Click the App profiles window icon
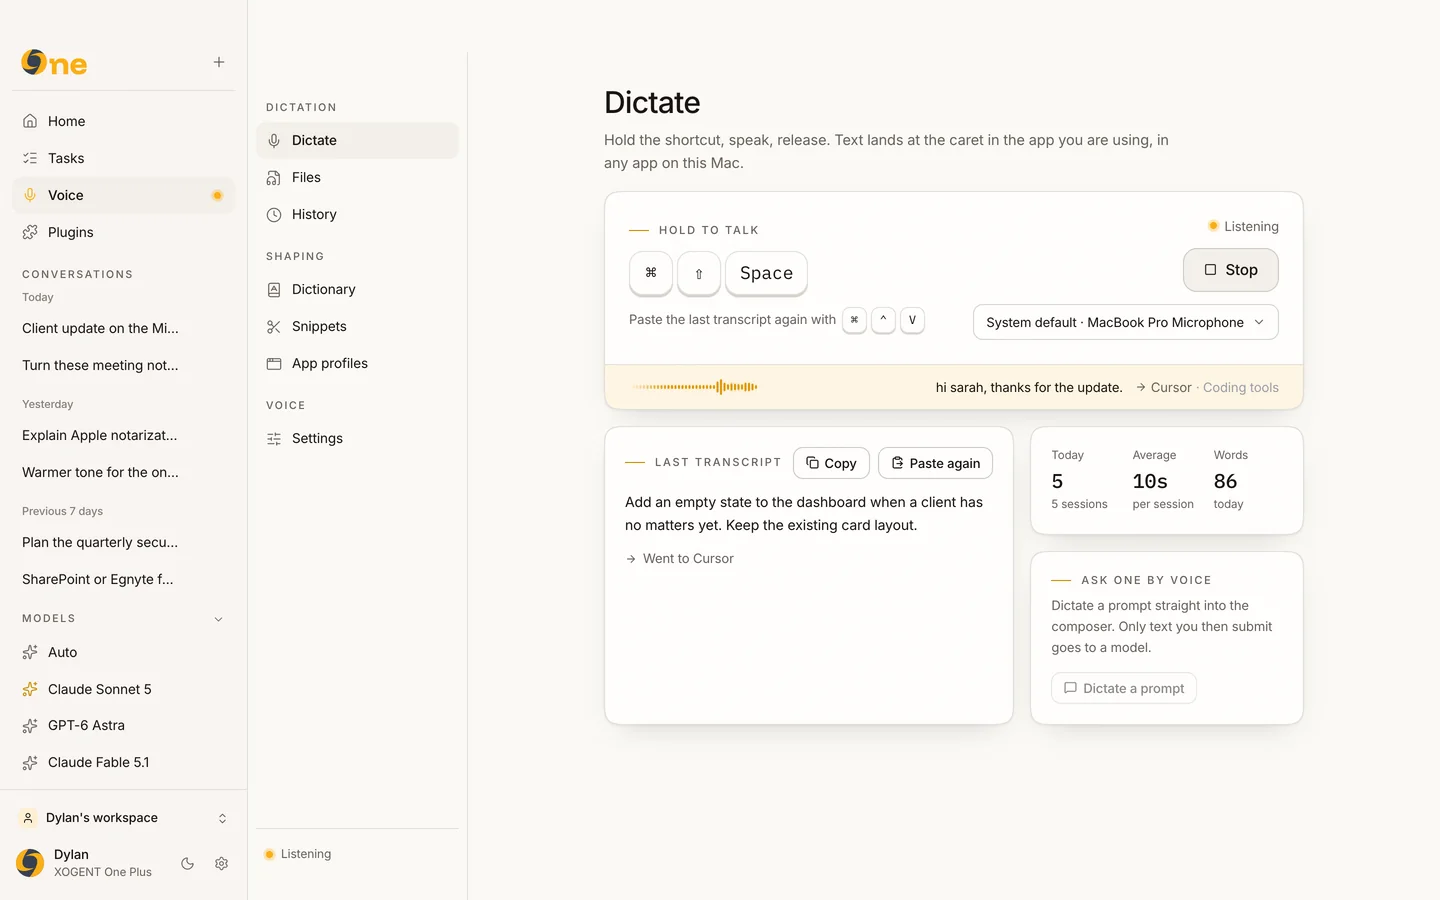Image resolution: width=1440 pixels, height=900 pixels. (x=274, y=364)
